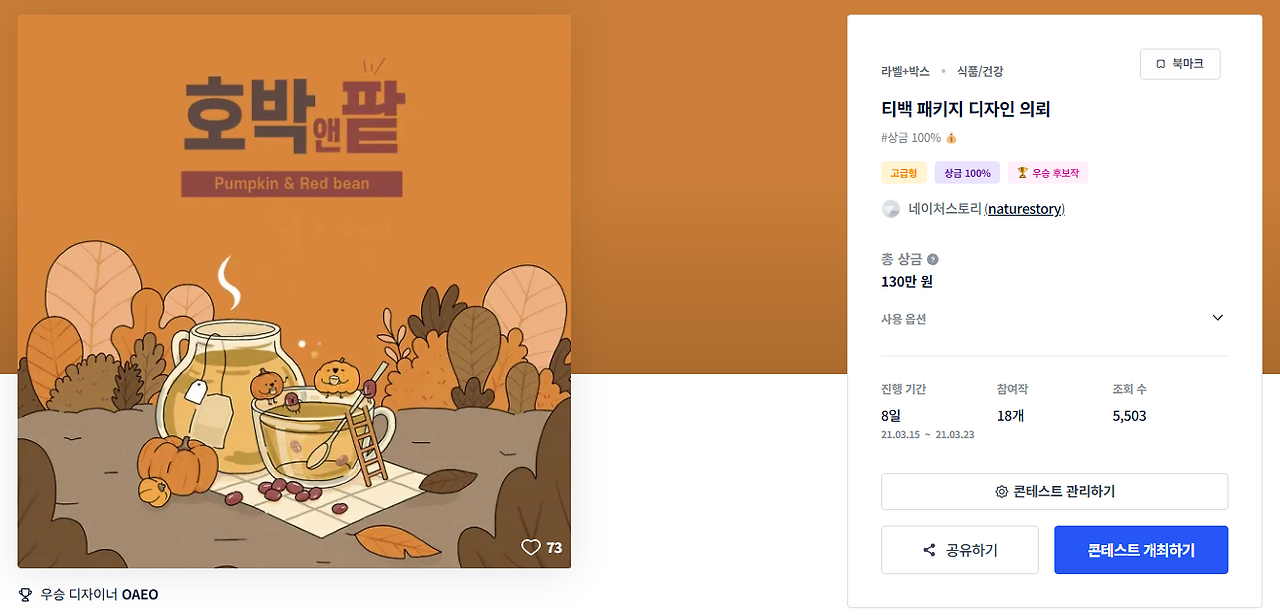Screen dimensions: 1280x615
Task: Click the 고급형 tag badge
Action: [x=904, y=173]
